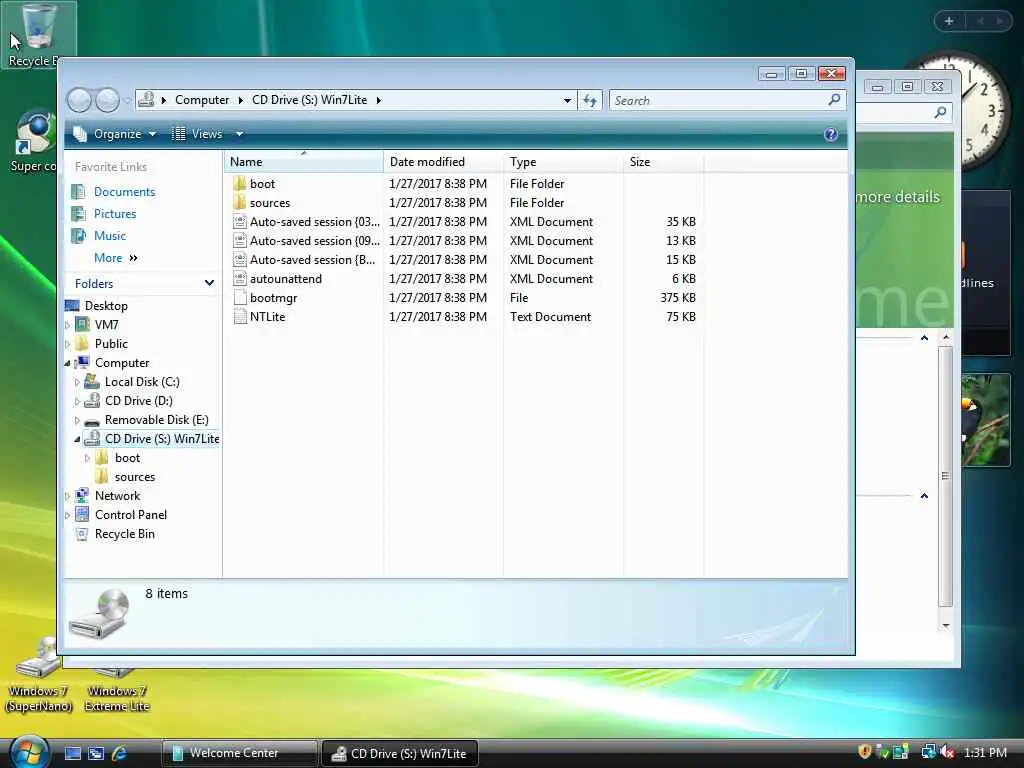The height and width of the screenshot is (768, 1024).
Task: Expand the arrow after Computer in breadcrumb
Action: coord(240,100)
